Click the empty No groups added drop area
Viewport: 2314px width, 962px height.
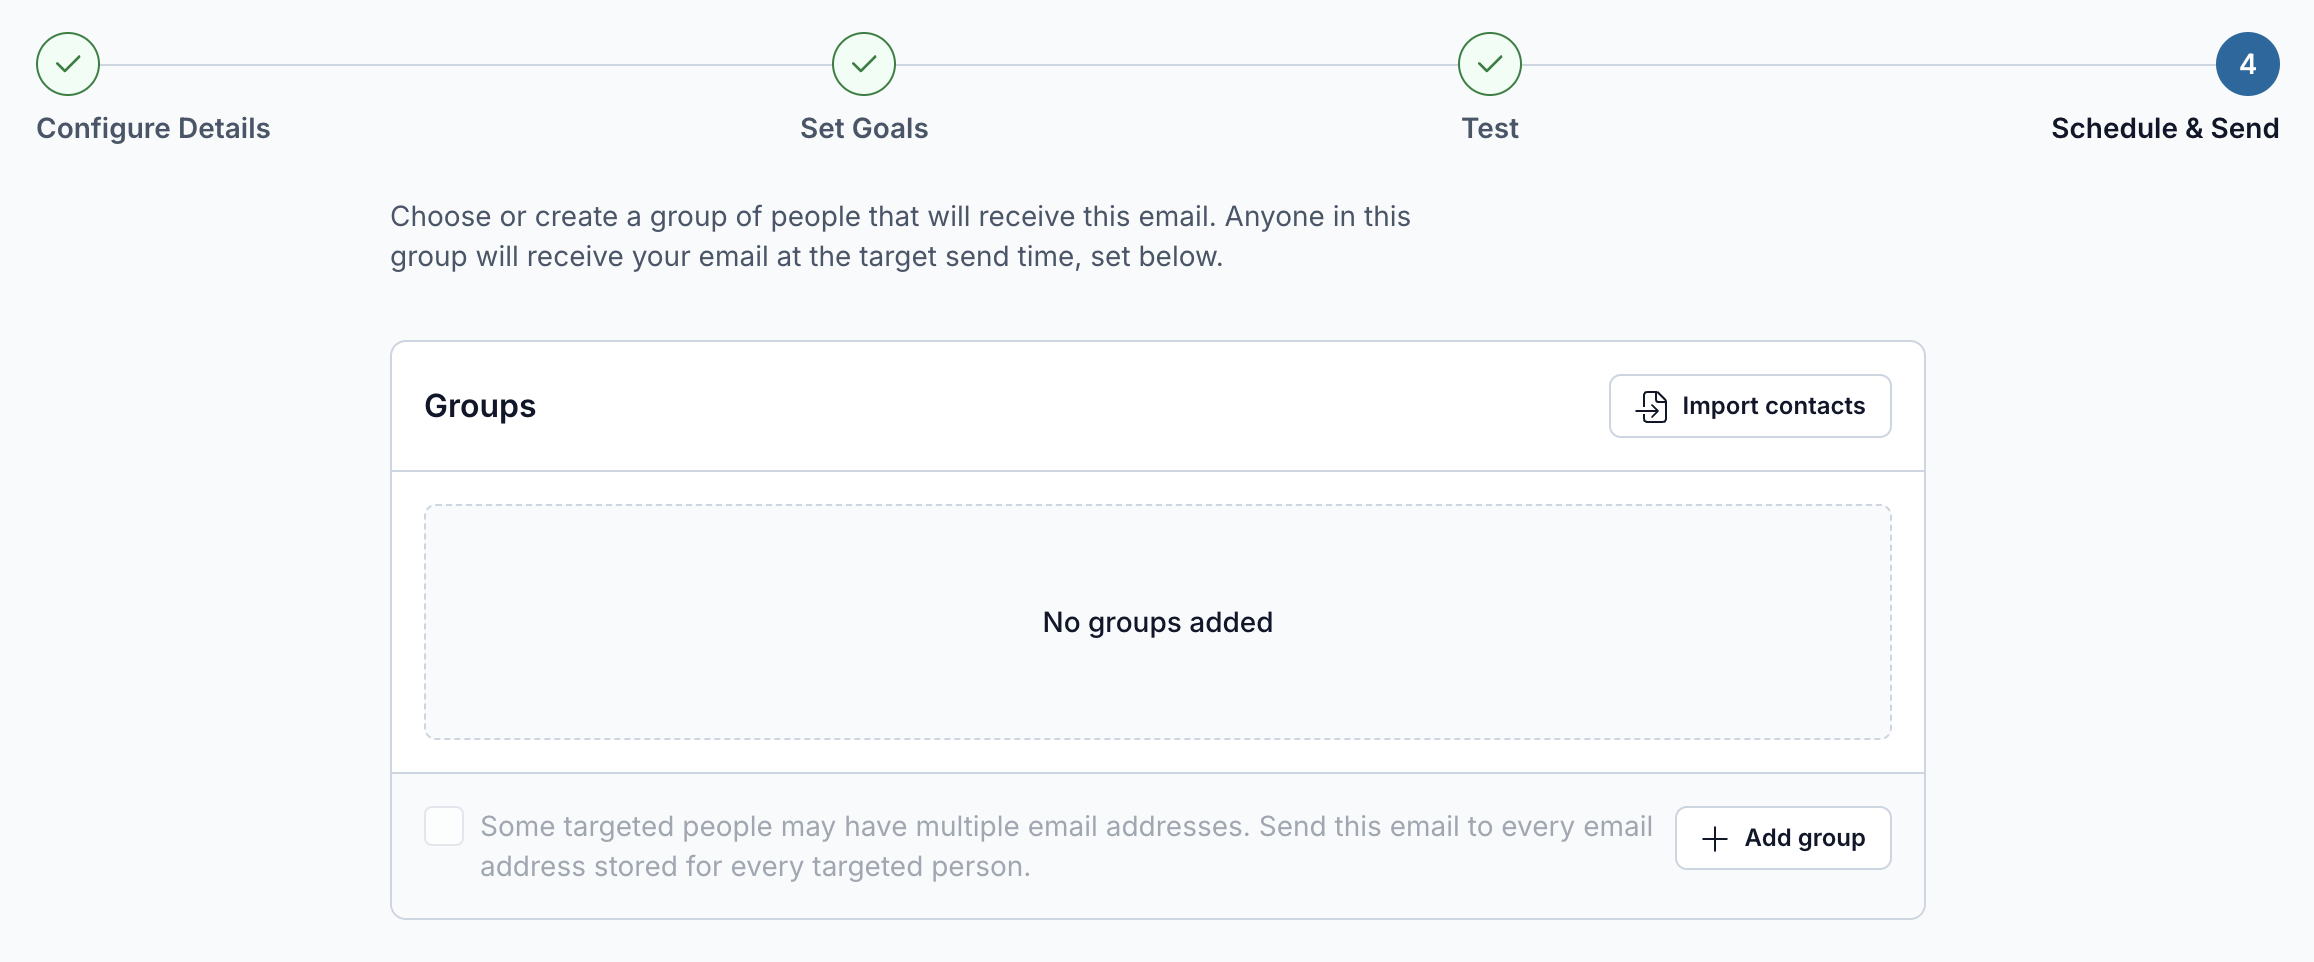1158,622
